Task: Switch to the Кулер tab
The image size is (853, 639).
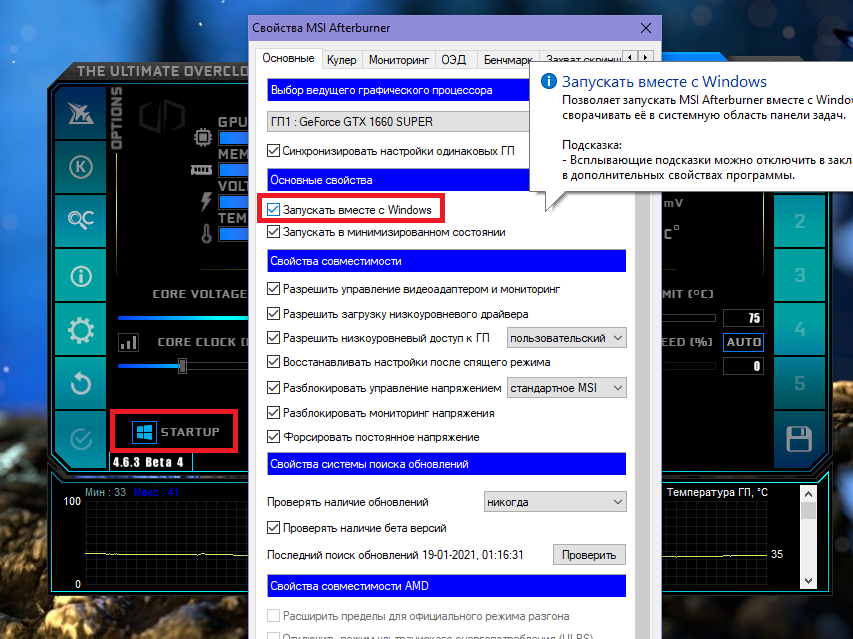Action: [341, 60]
